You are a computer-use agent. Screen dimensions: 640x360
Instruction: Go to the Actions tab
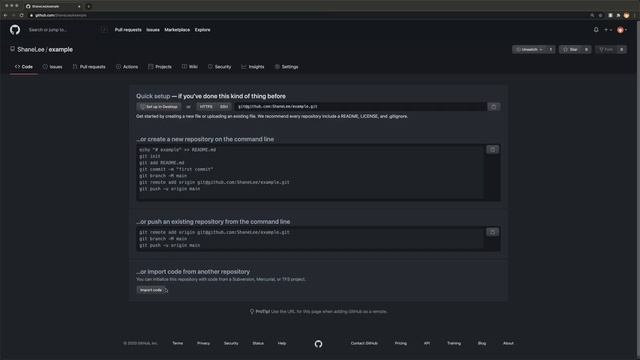click(127, 67)
